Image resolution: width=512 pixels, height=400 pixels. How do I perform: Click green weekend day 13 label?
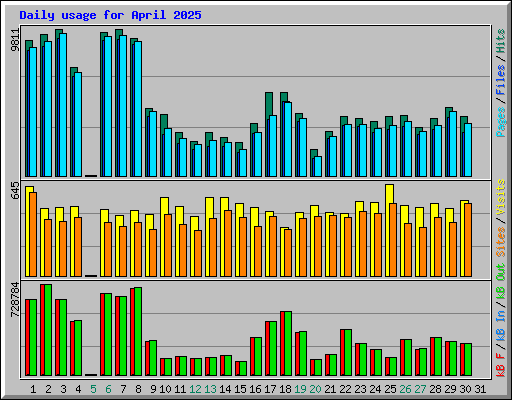coord(210,389)
